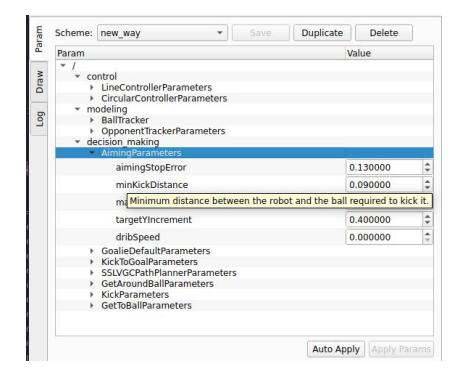Switch to the Param side tab
This screenshot has height=379, width=460.
(39, 39)
